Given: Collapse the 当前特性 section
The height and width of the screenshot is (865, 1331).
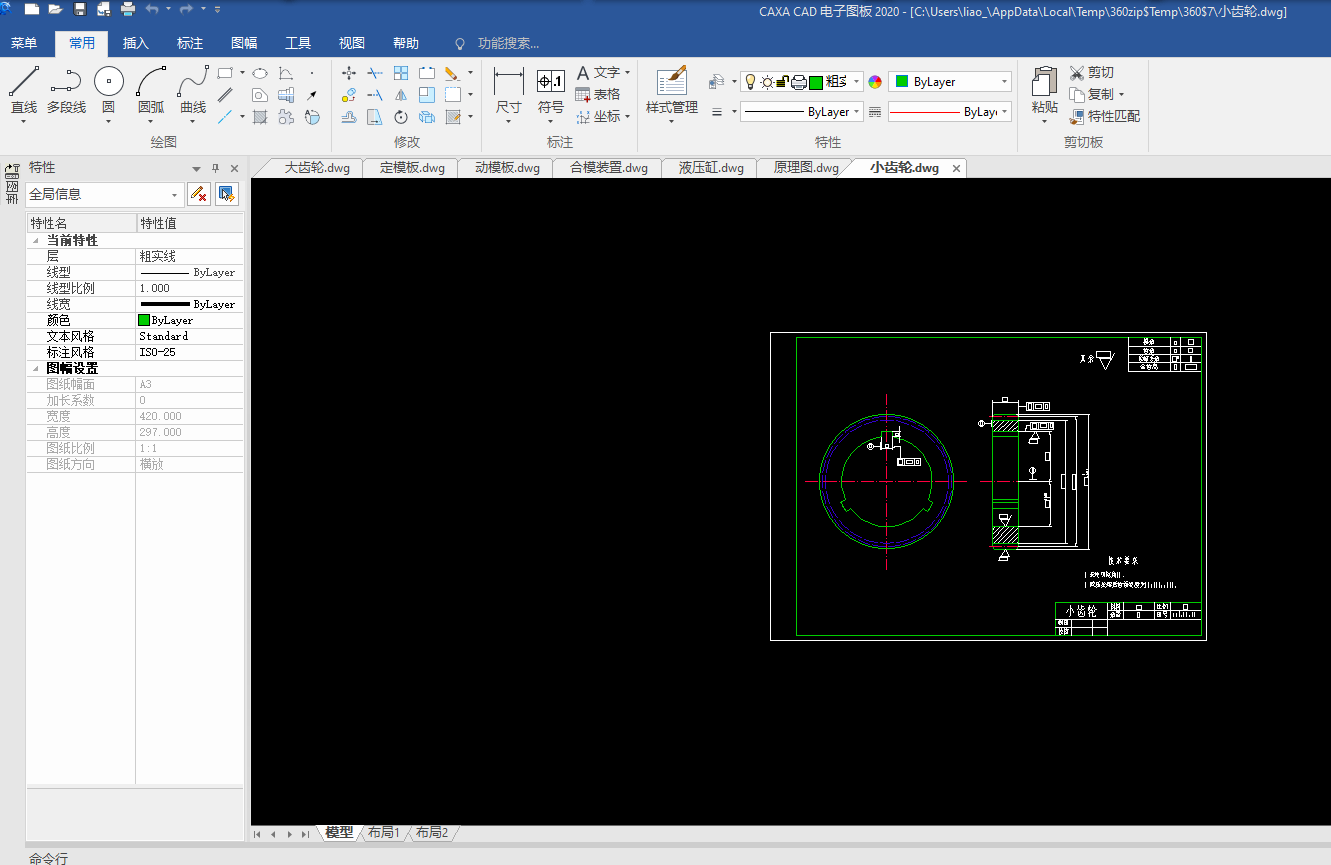Looking at the screenshot, I should tap(37, 241).
